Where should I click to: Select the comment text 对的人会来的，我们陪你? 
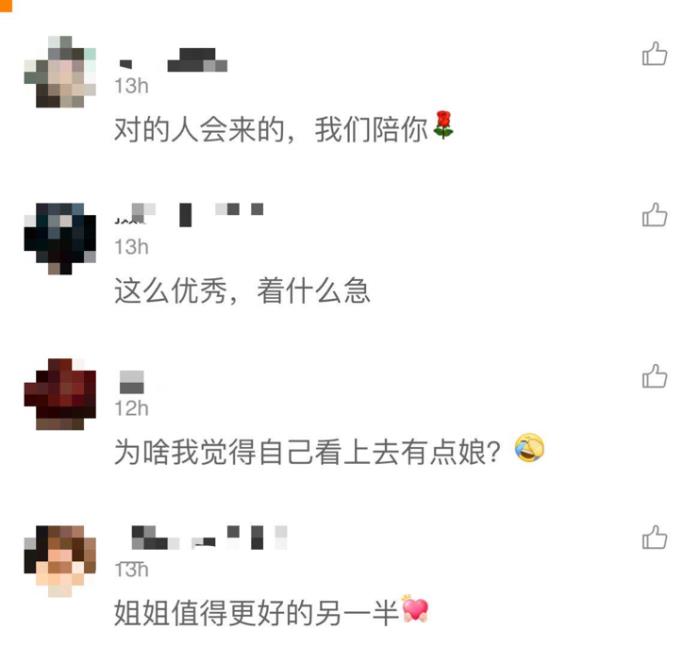coord(284,129)
